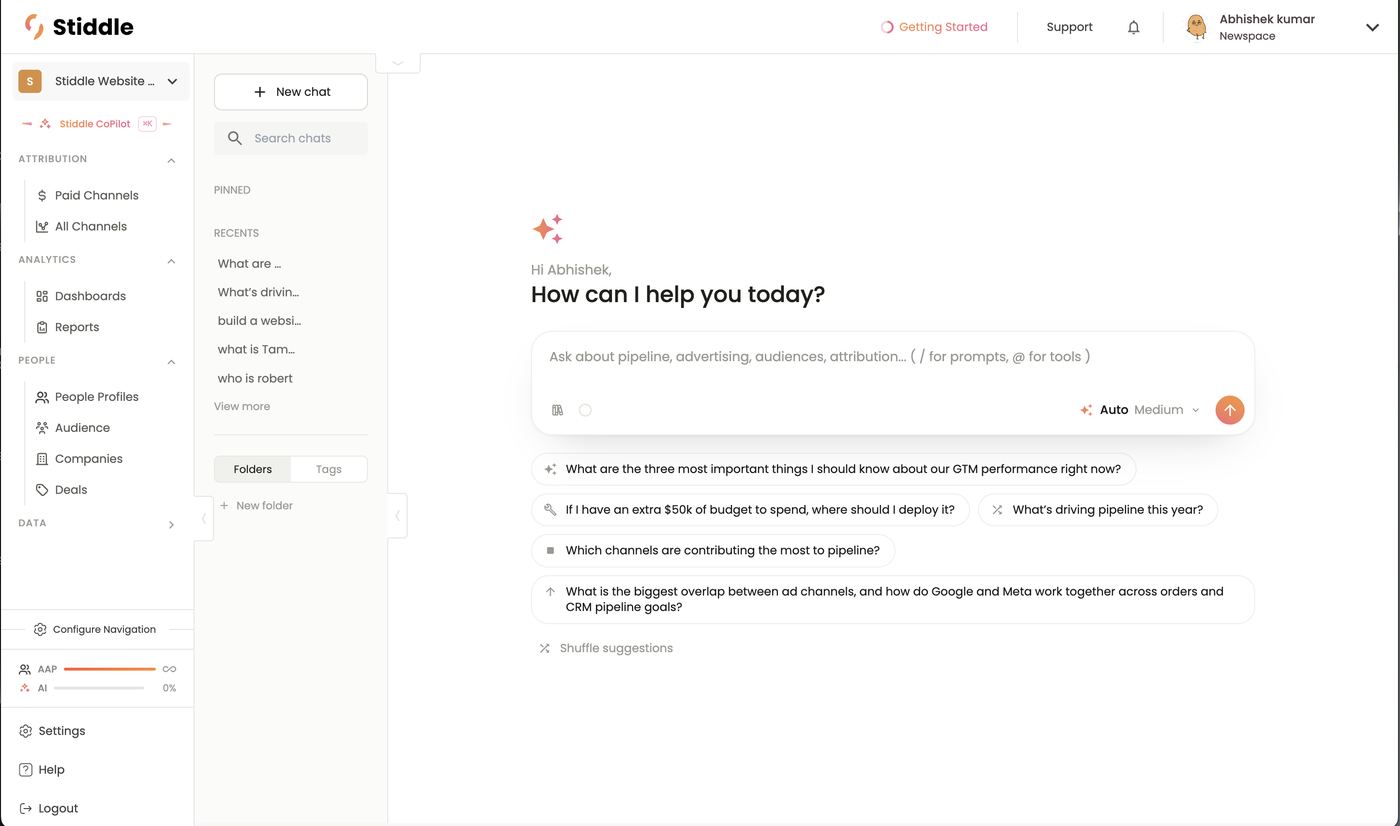1400x826 pixels.
Task: Click the Dashboards grid icon
Action: [x=42, y=296]
